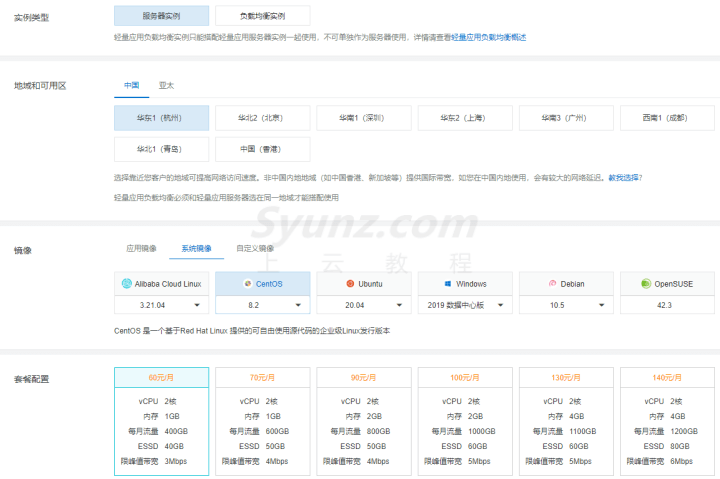Open Ubuntu 20.04 version dropdown
Image resolution: width=720 pixels, height=479 pixels.
click(x=364, y=305)
